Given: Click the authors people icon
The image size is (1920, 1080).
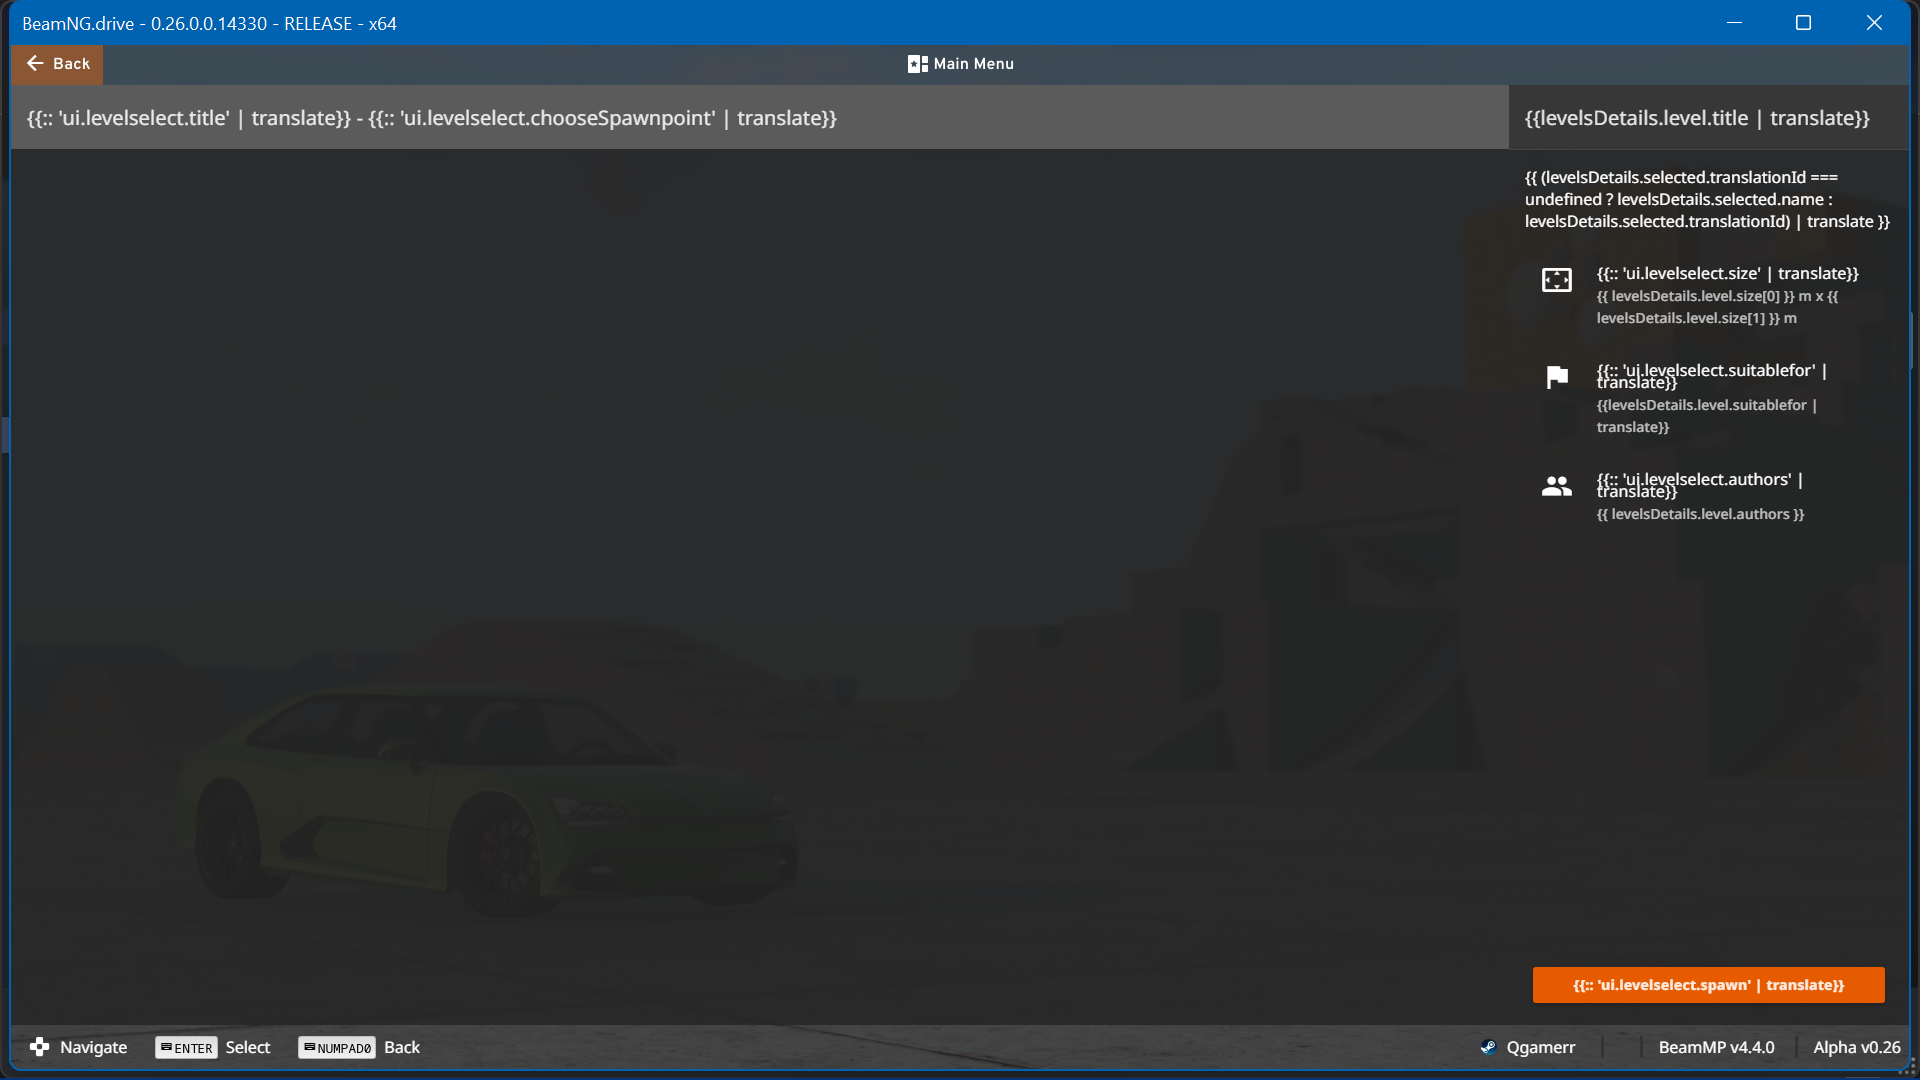Looking at the screenshot, I should pyautogui.click(x=1556, y=486).
